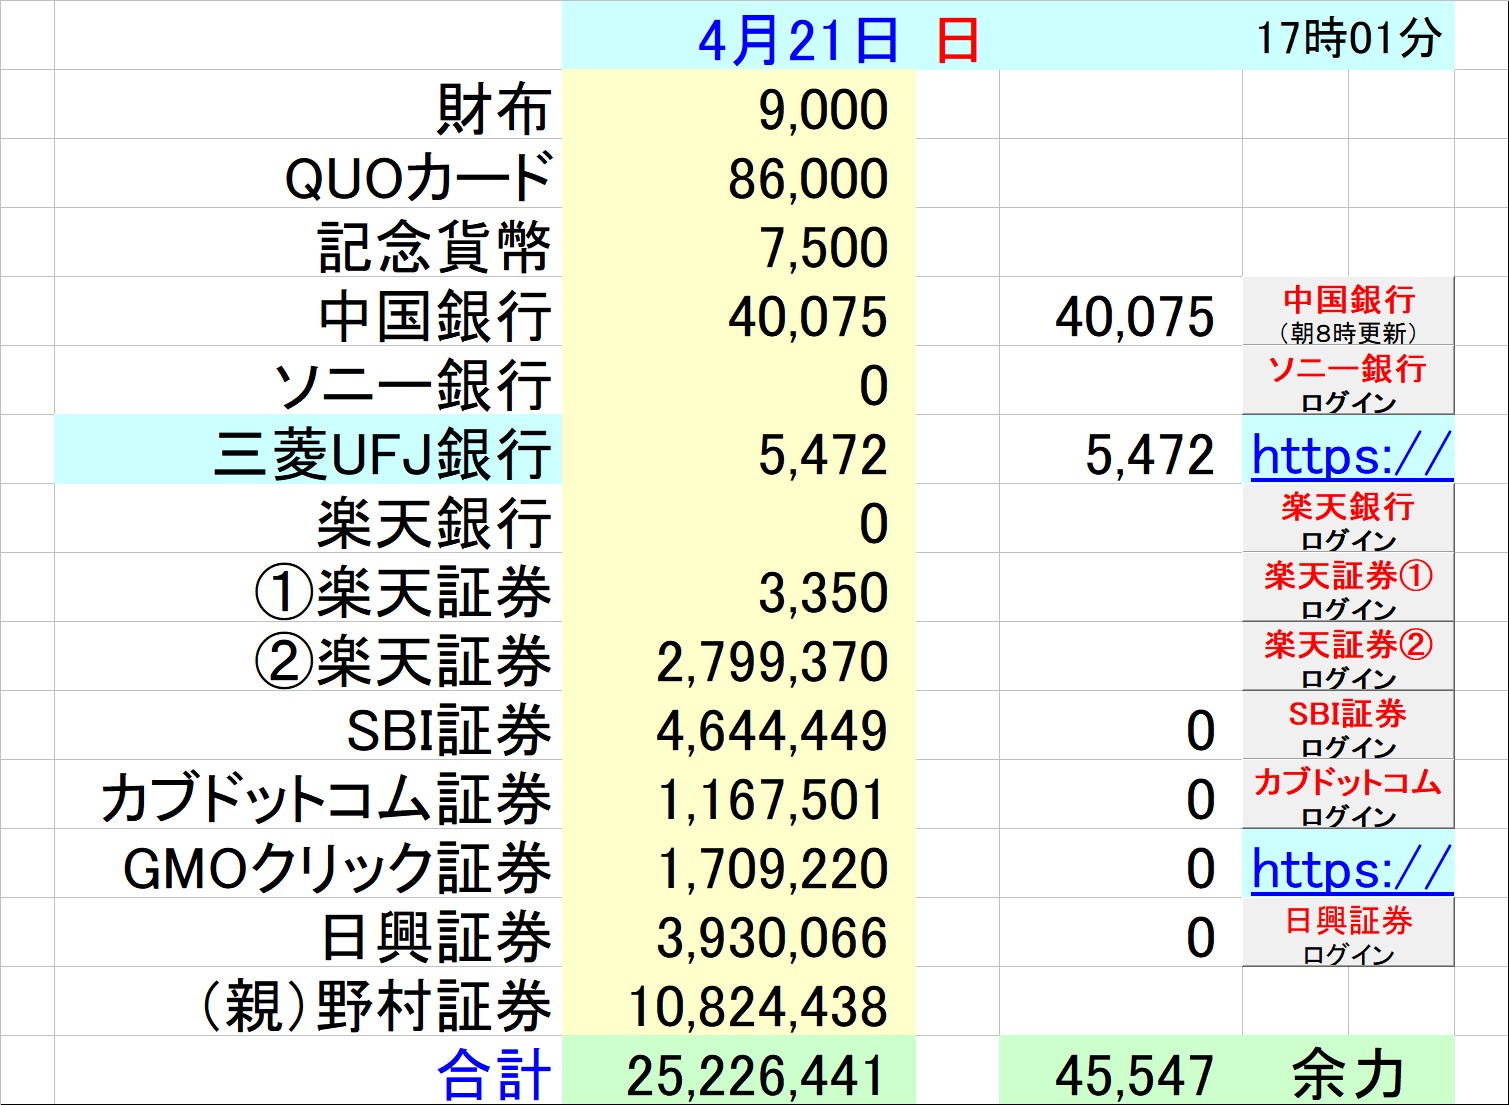The width and height of the screenshot is (1509, 1105).
Task: Select the 1,167,501 value cell
Action: click(739, 794)
